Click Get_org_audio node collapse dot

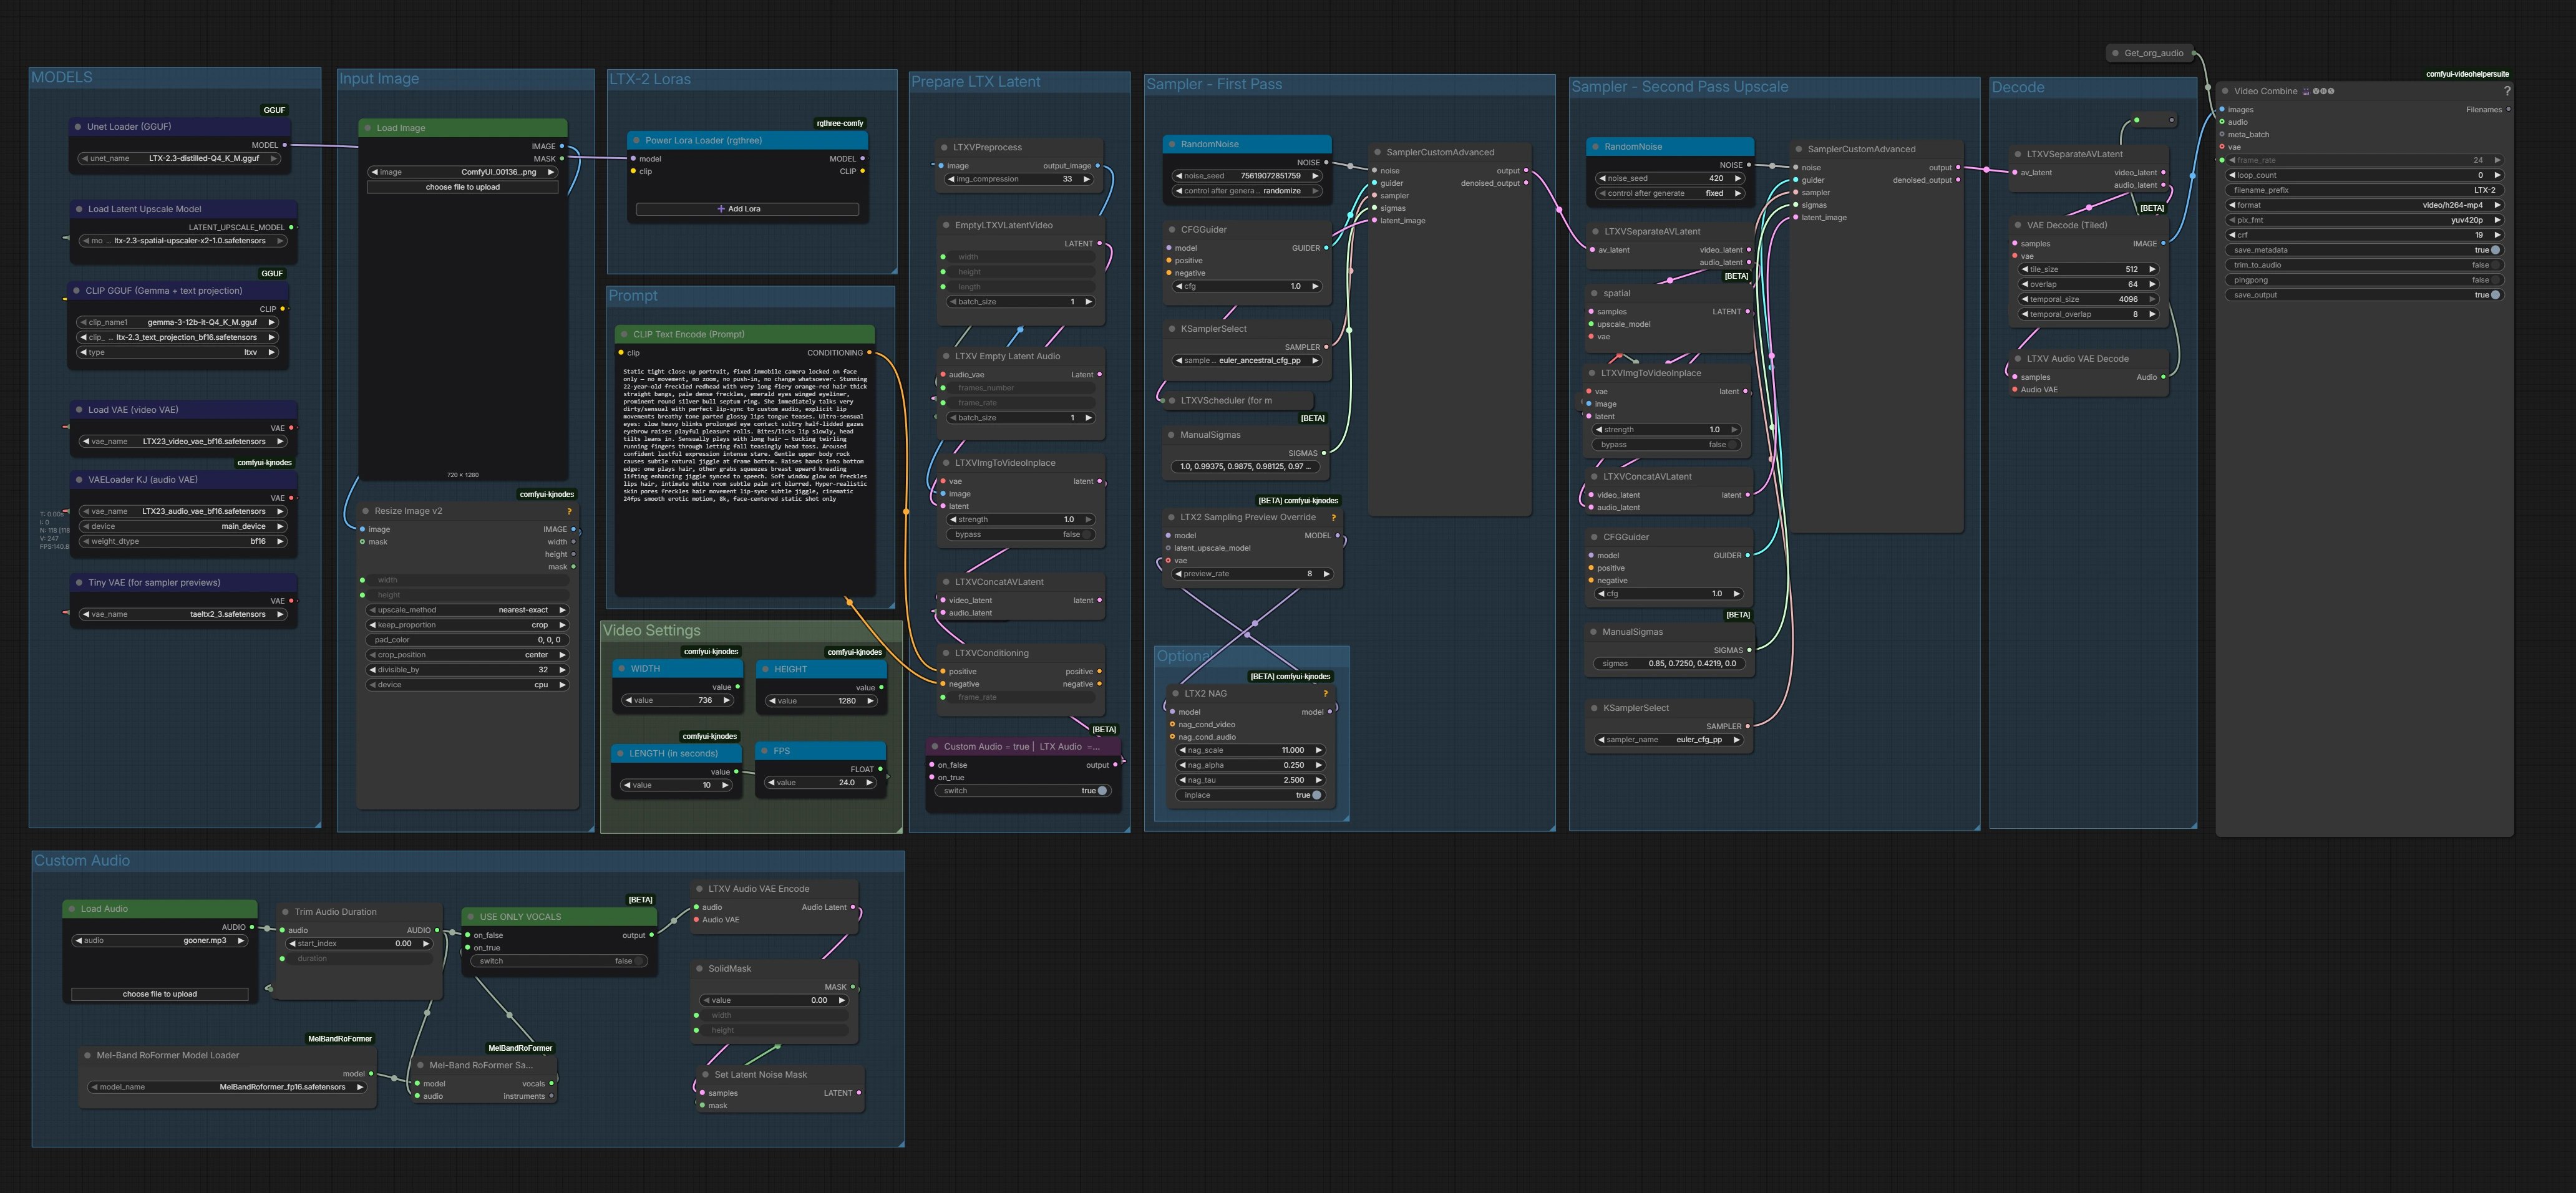pos(2115,53)
